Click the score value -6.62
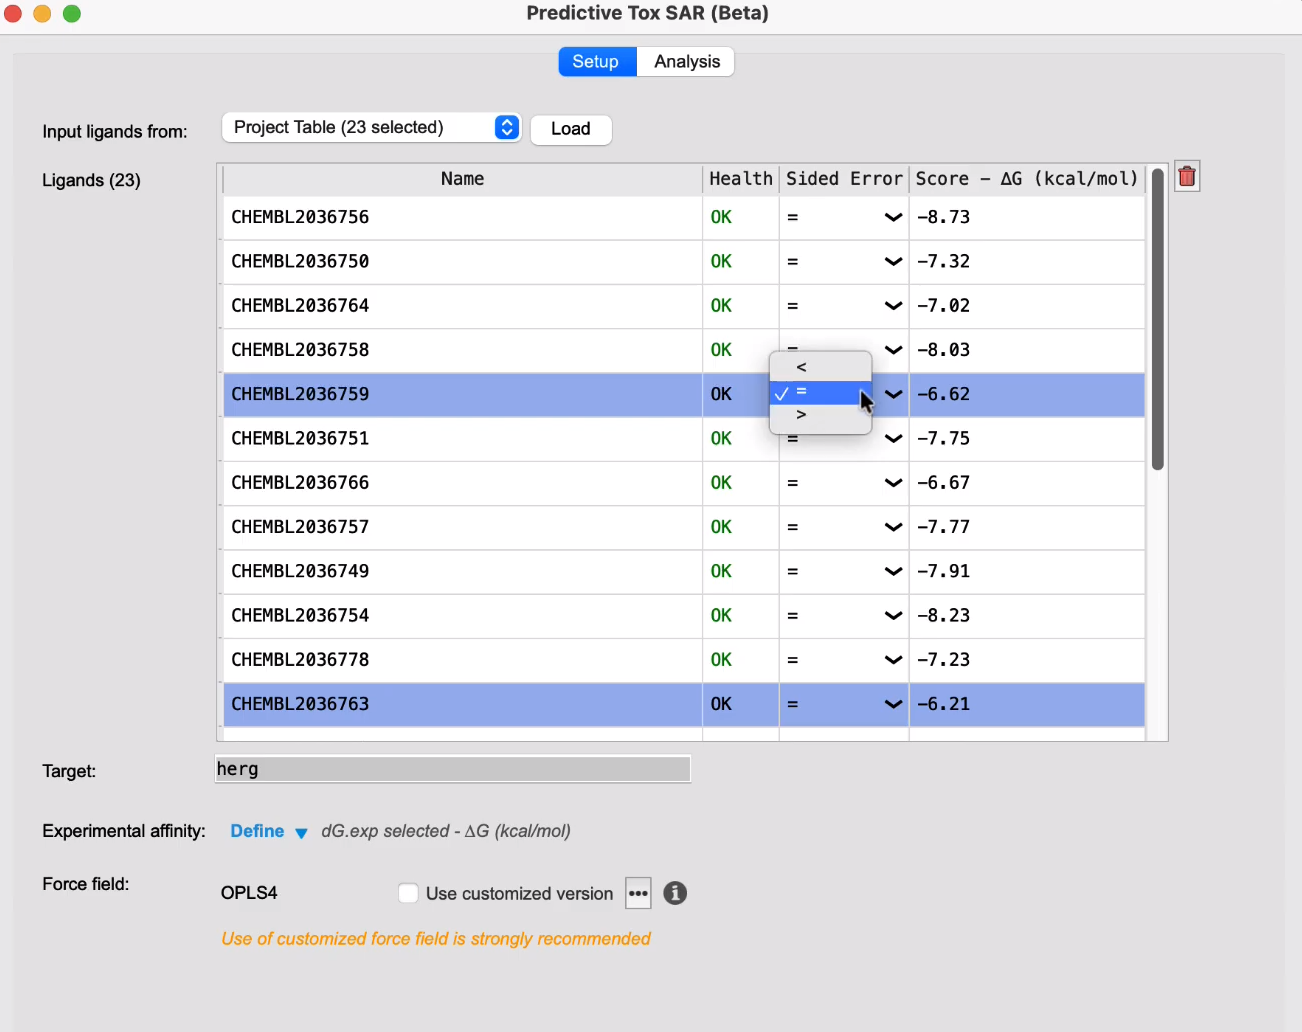1302x1032 pixels. click(x=943, y=394)
